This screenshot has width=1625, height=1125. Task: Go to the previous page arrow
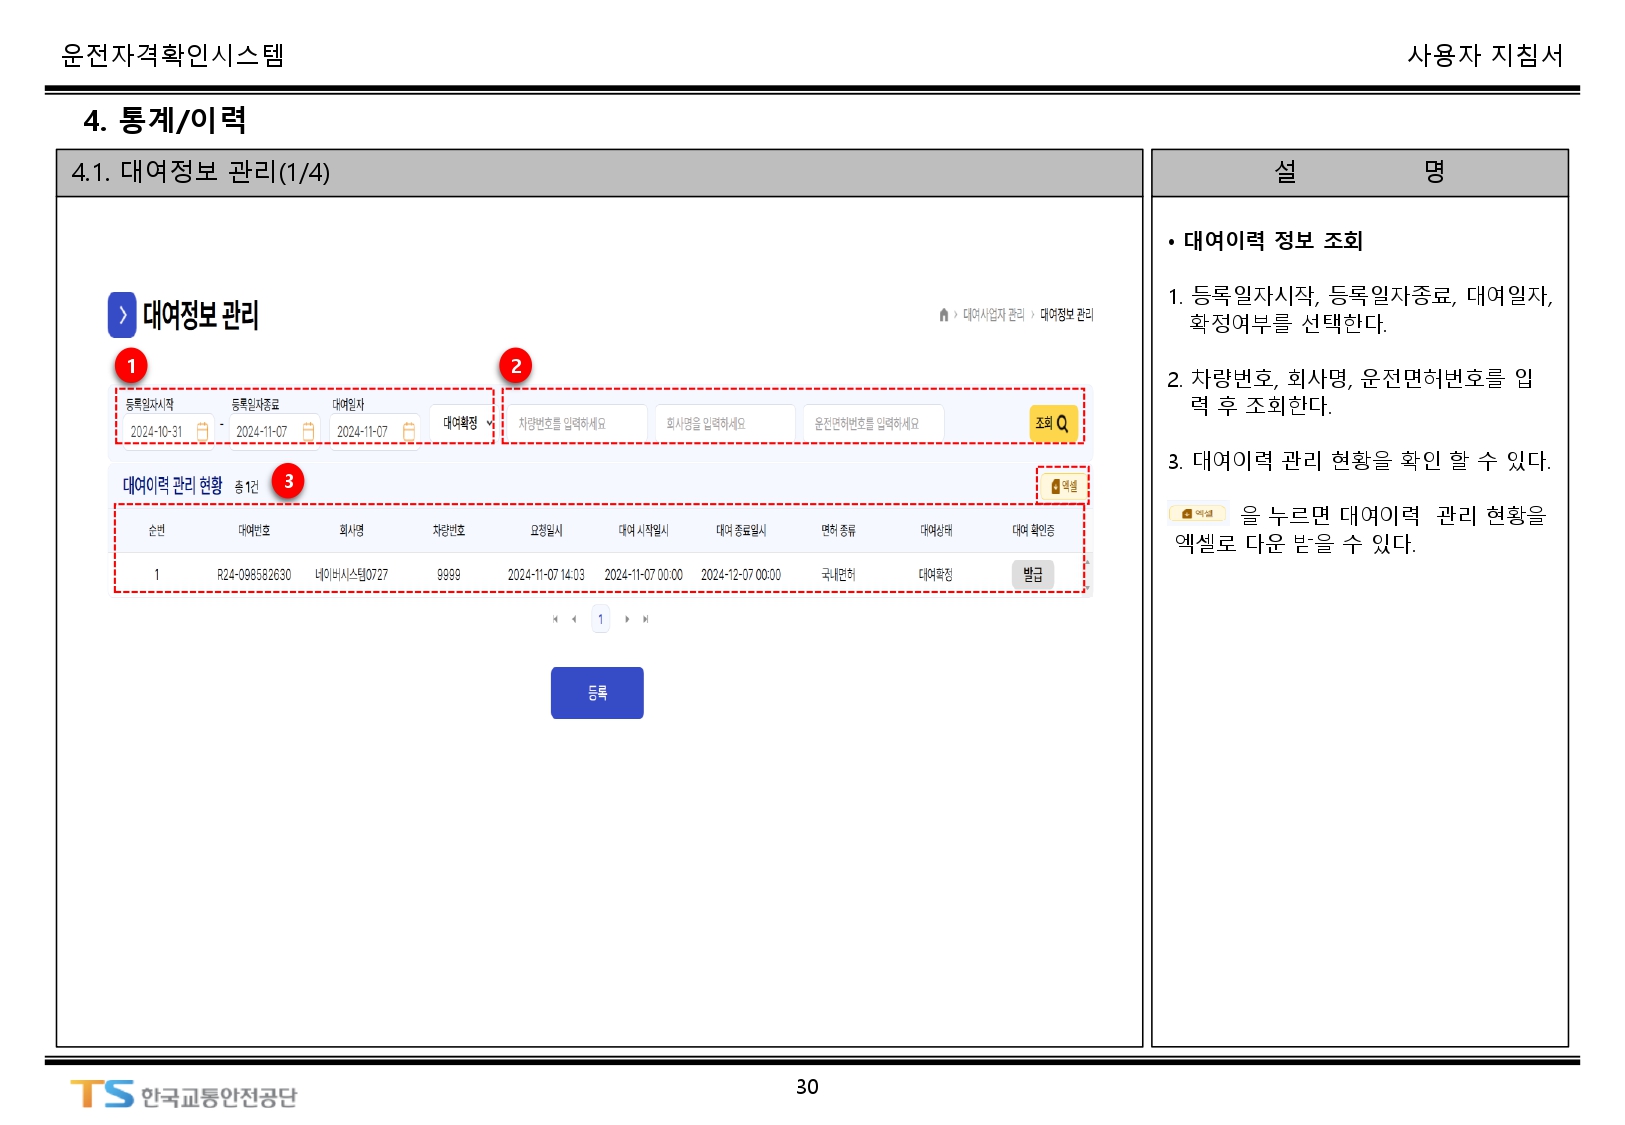coord(574,619)
